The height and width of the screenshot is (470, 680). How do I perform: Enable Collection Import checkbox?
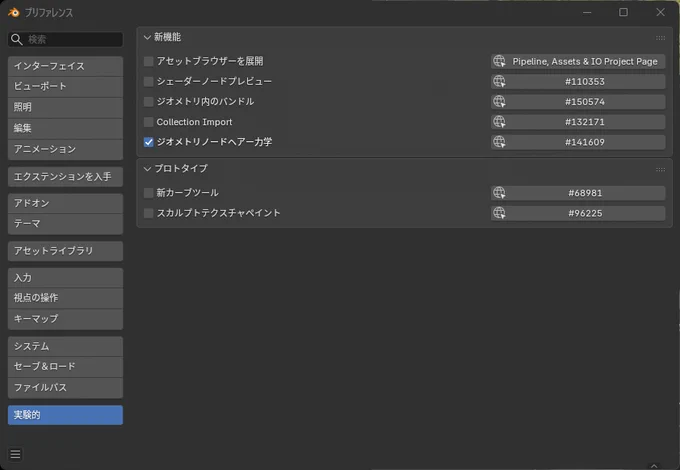click(148, 122)
